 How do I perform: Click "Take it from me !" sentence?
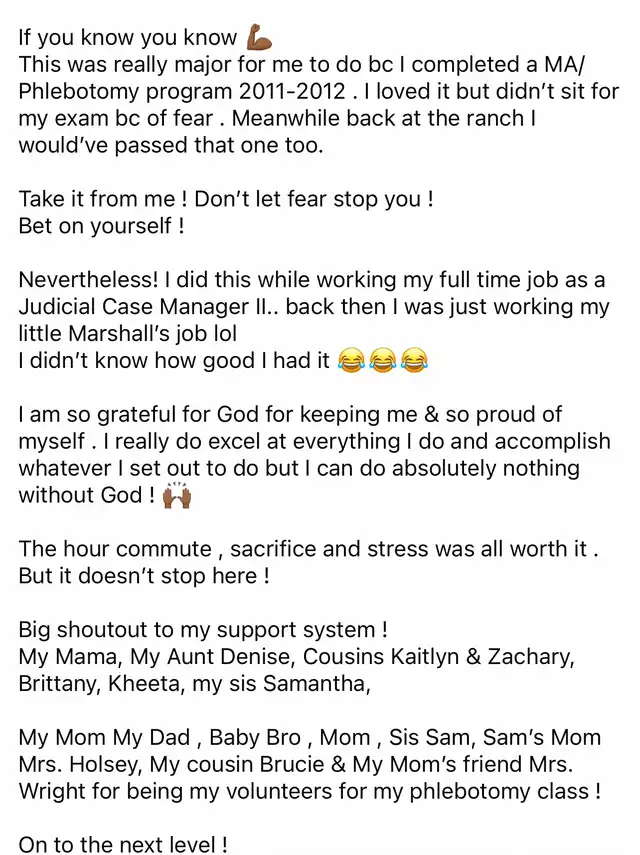pyautogui.click(x=103, y=199)
